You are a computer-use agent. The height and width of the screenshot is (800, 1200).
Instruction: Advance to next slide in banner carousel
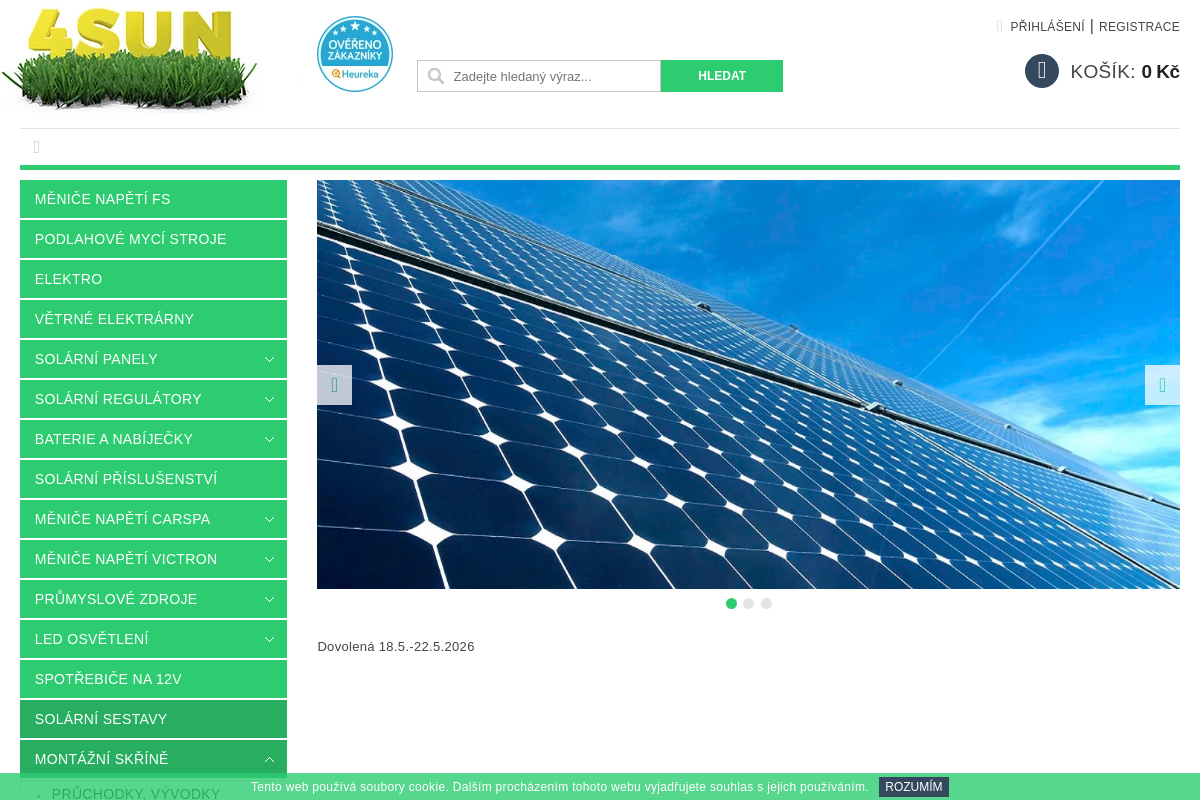[x=1162, y=385]
